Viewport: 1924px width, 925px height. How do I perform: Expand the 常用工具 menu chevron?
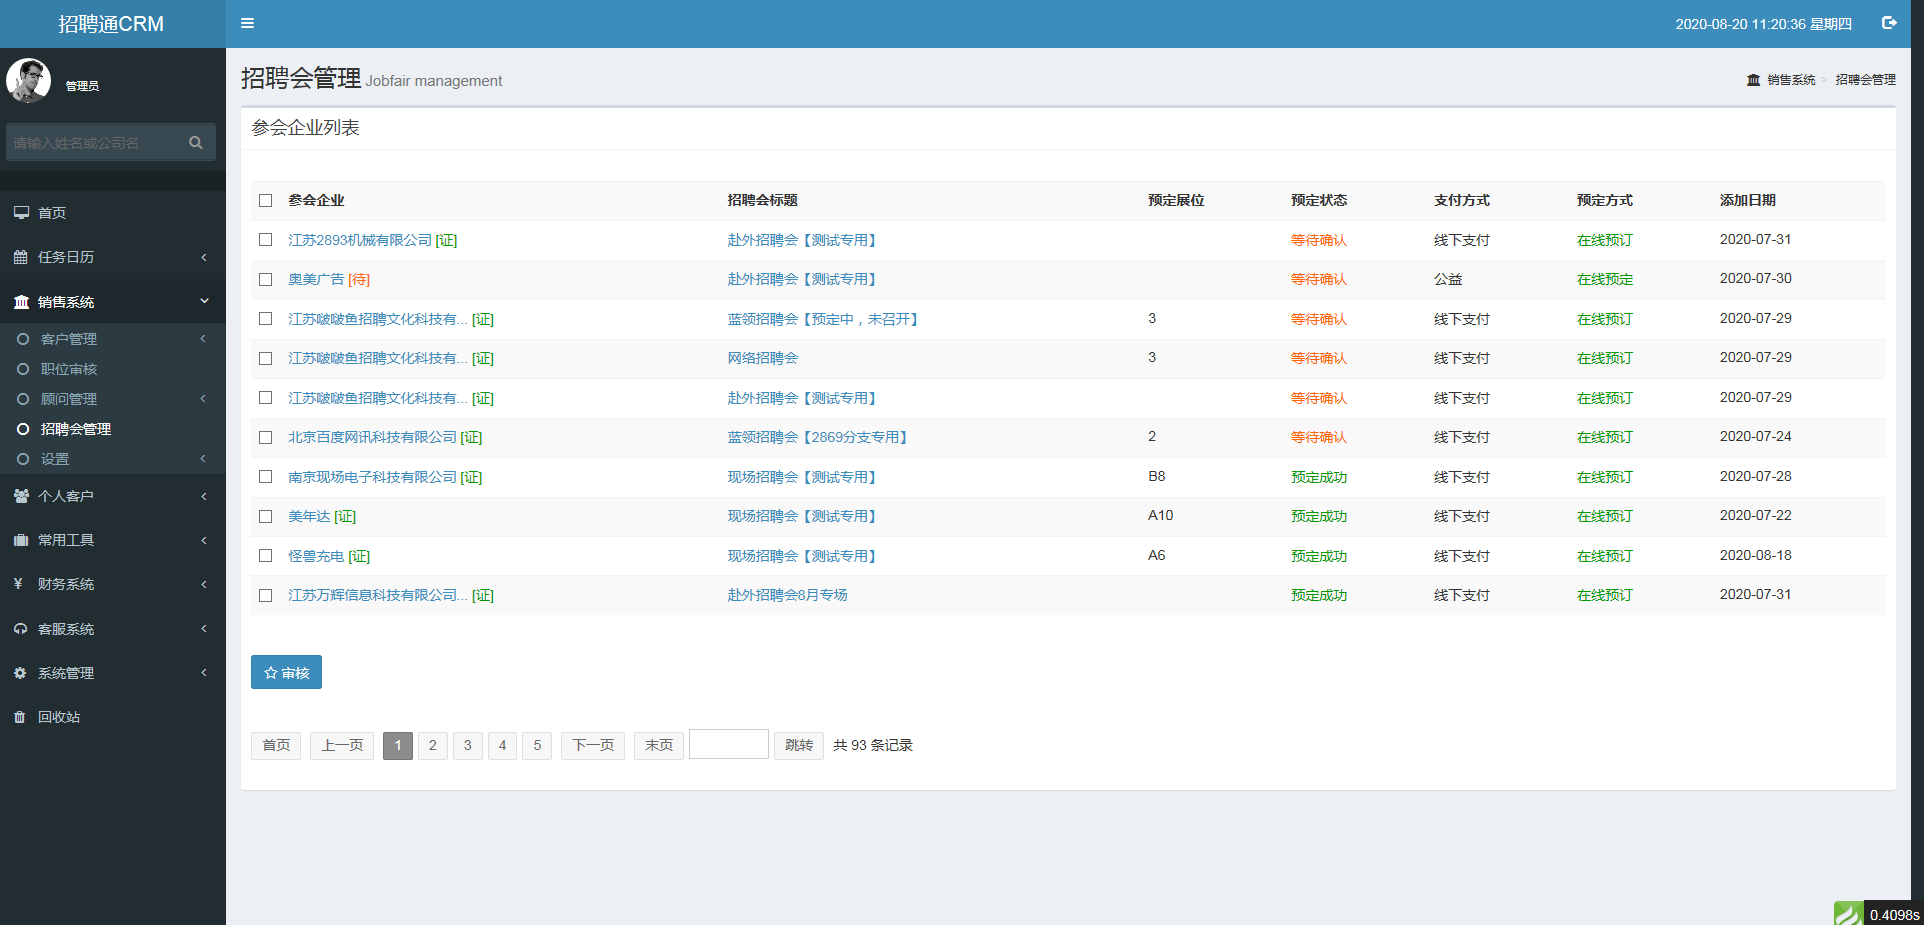coord(204,540)
